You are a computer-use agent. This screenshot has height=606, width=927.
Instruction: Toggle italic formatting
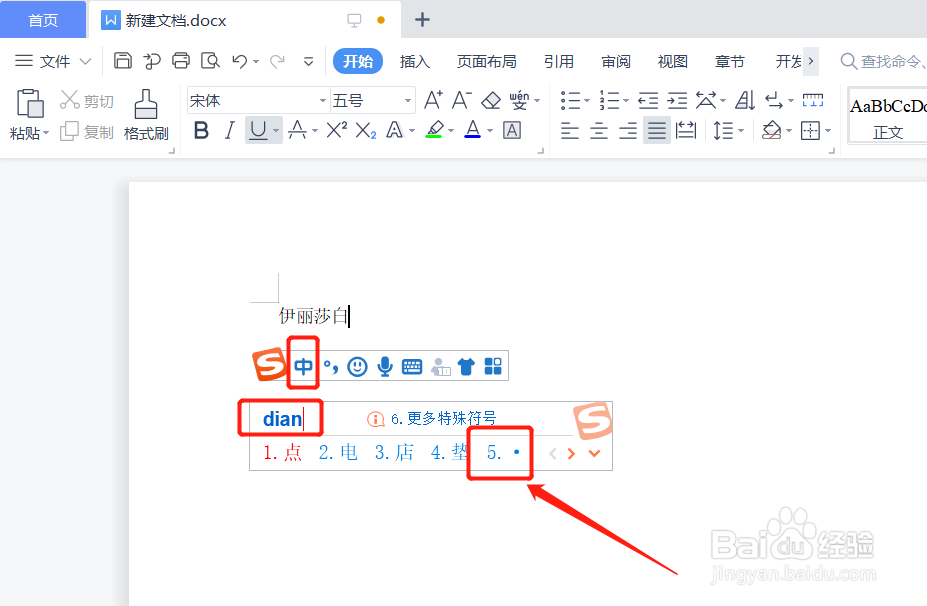(229, 131)
